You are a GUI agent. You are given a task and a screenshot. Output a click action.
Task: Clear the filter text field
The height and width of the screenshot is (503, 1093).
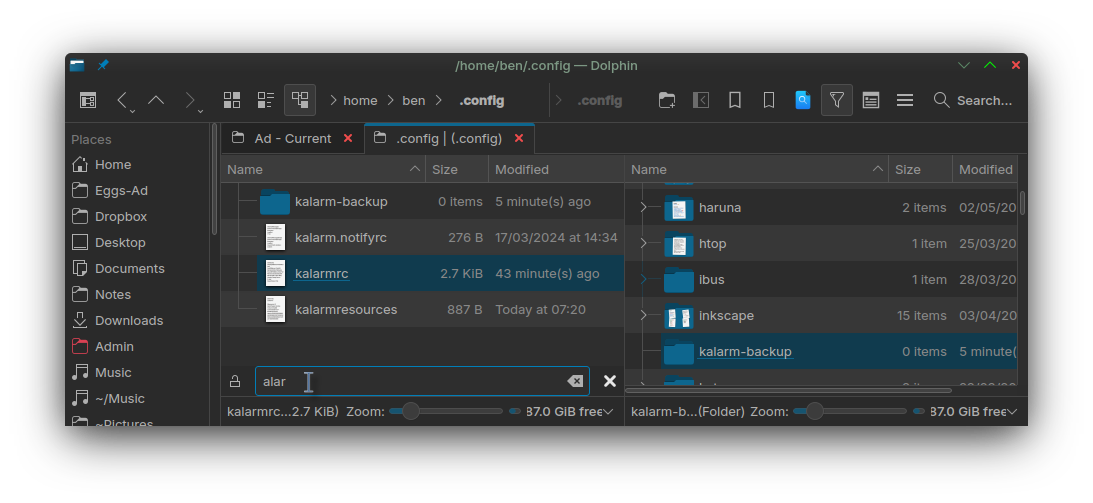[575, 381]
